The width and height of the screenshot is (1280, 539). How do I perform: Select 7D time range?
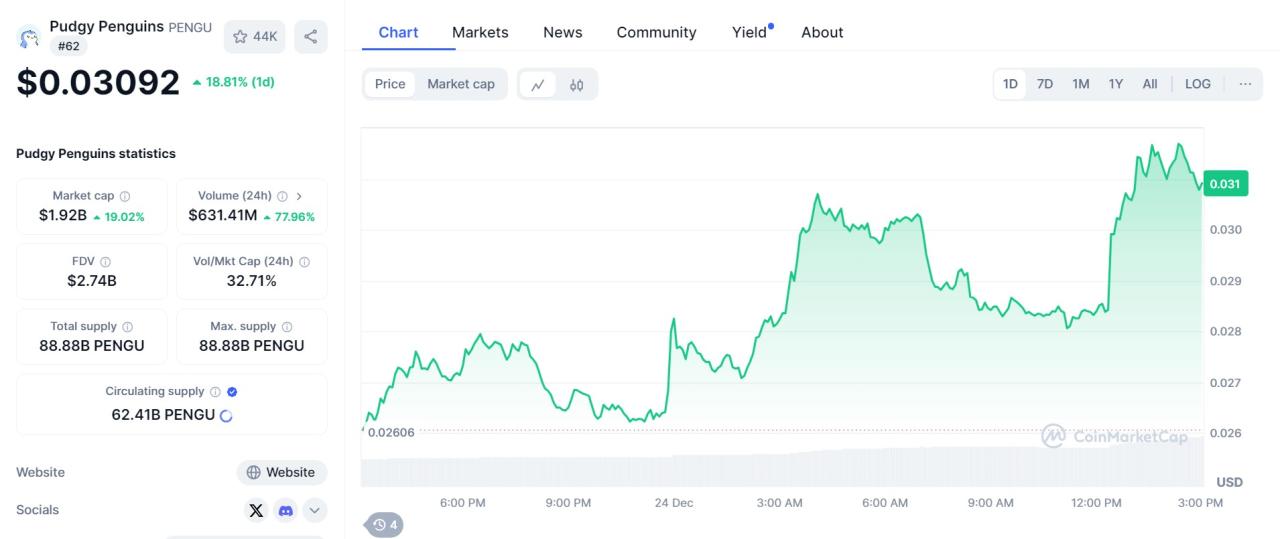(1045, 84)
